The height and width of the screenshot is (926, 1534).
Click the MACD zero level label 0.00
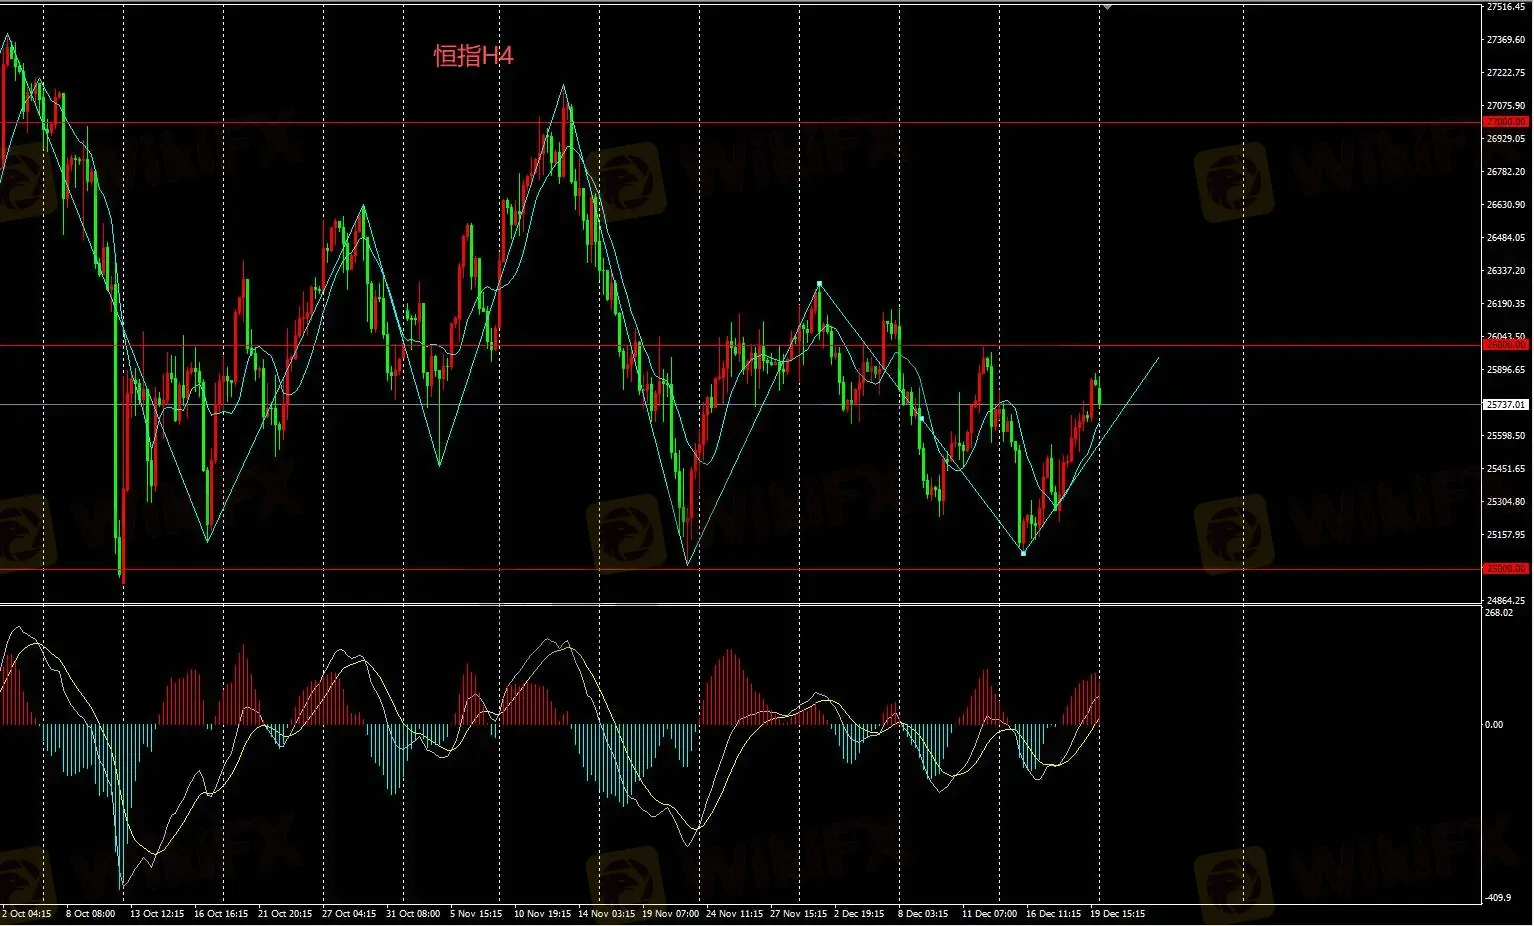point(1494,724)
